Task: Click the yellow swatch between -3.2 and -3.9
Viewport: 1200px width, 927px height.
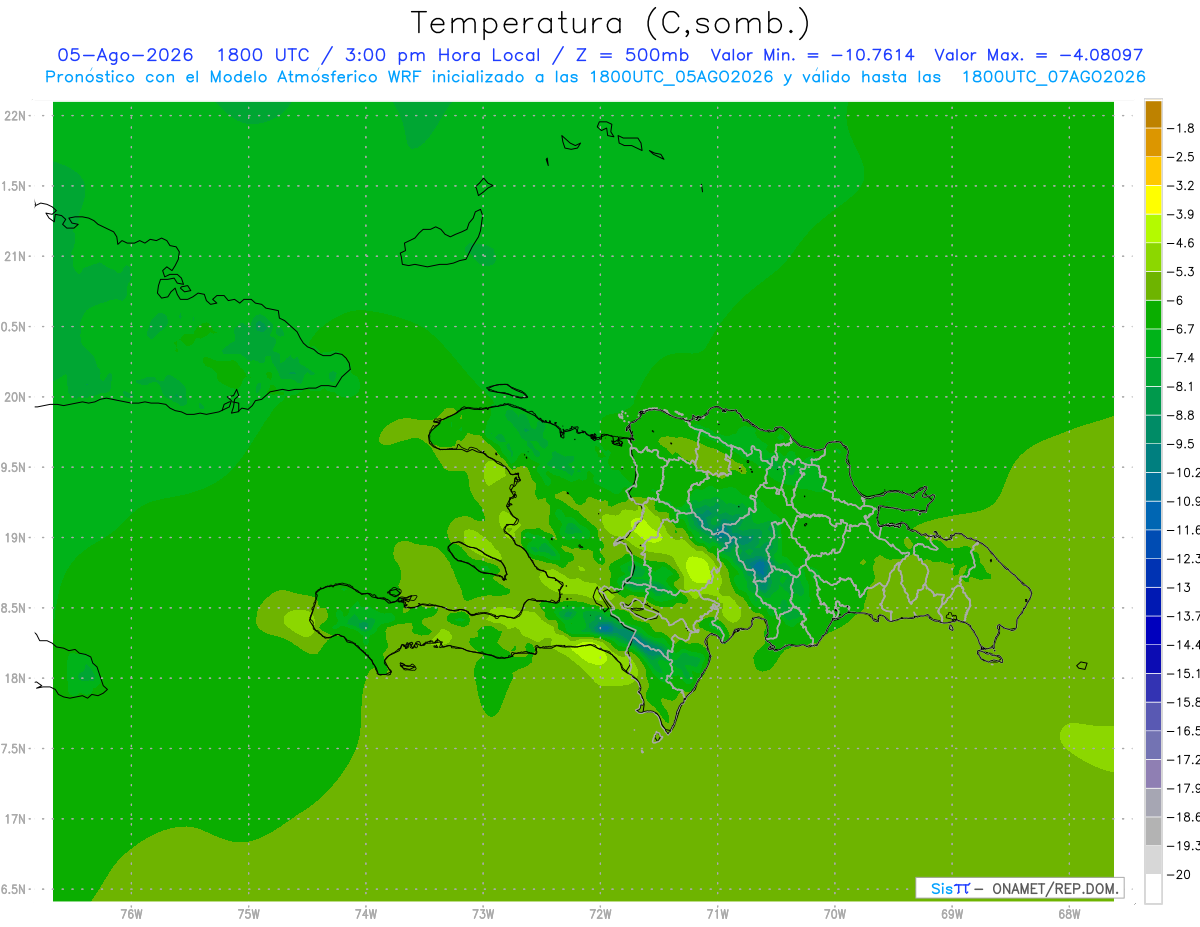Action: point(1153,200)
